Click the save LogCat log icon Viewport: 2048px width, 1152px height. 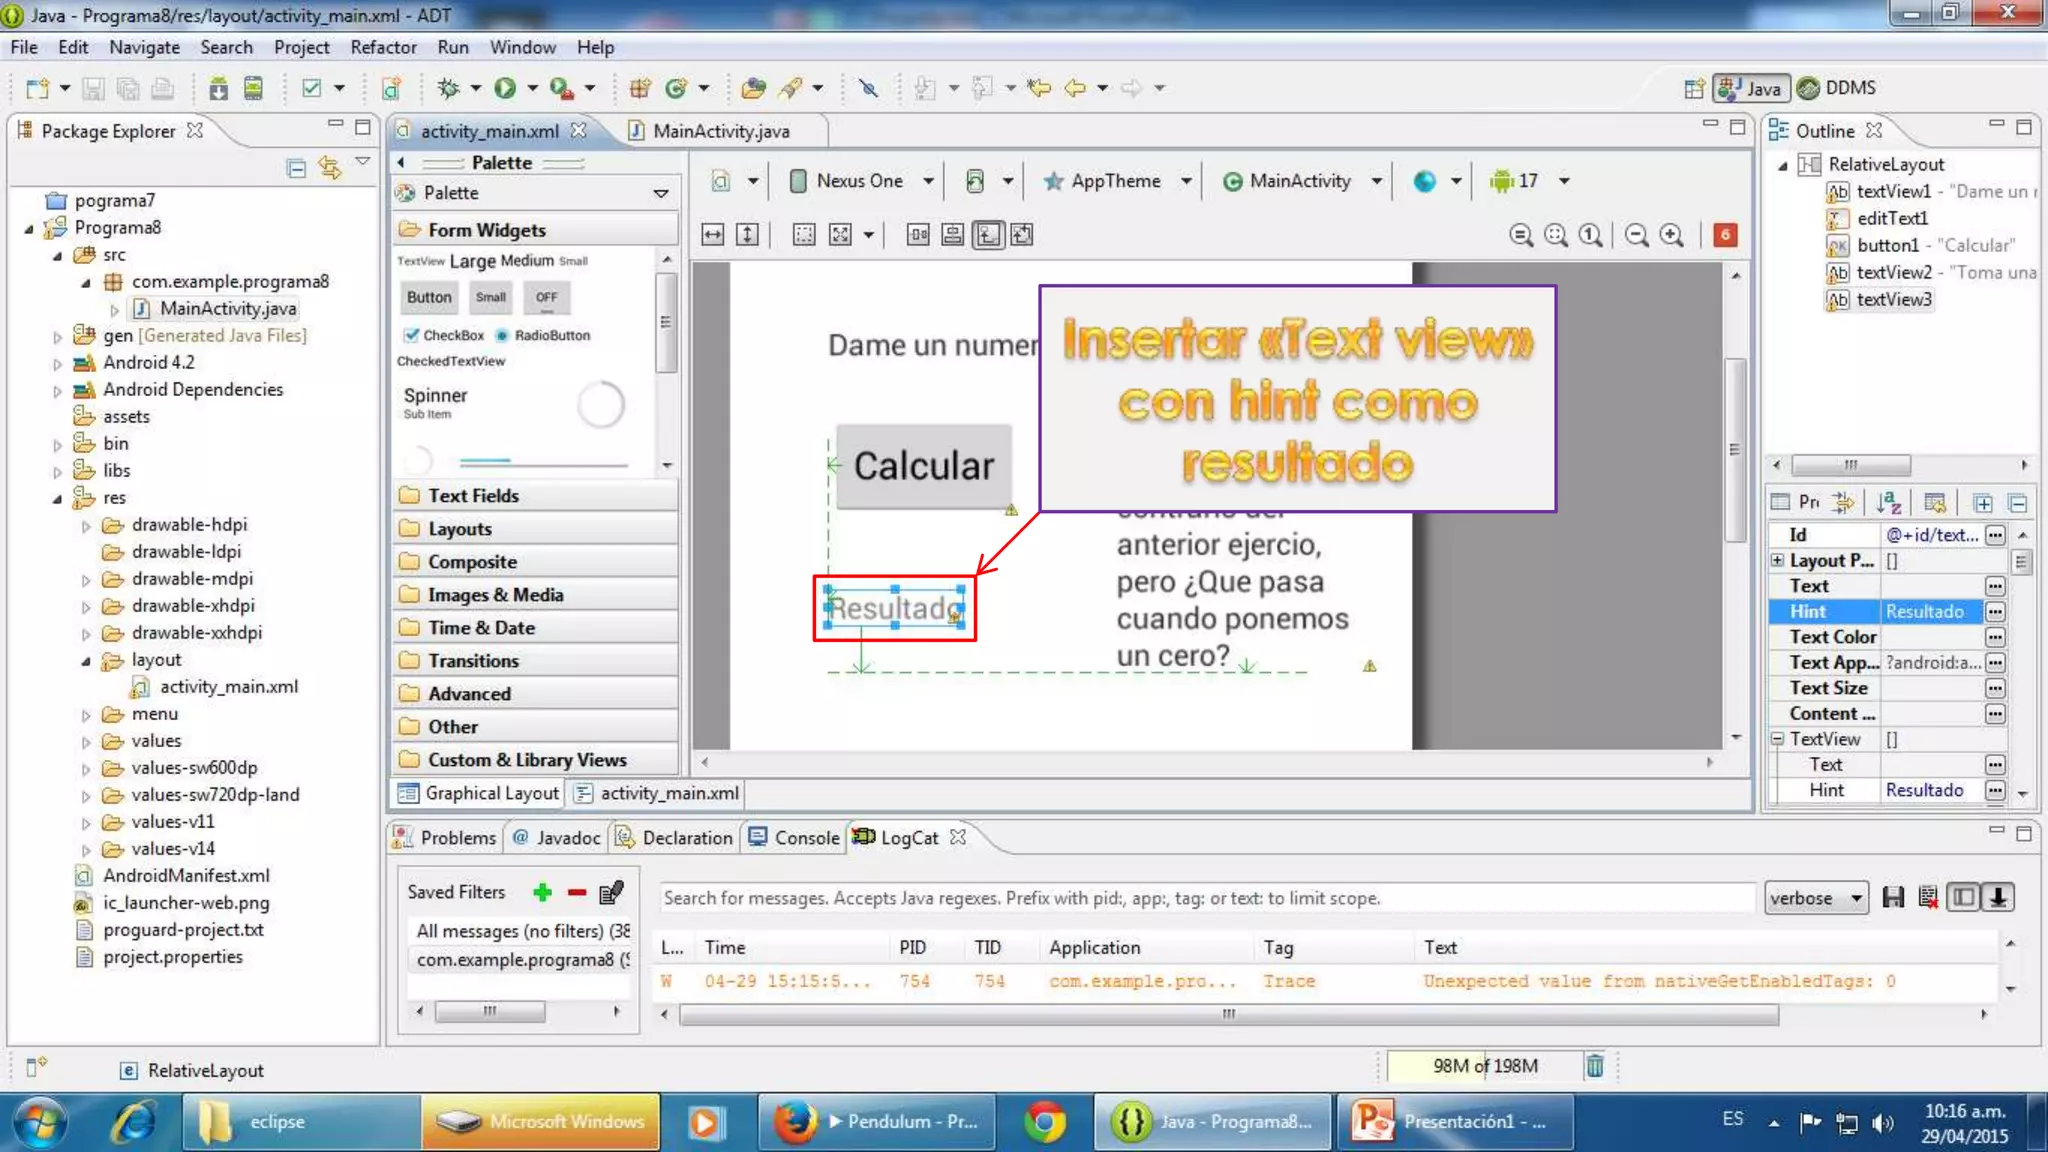[1892, 897]
